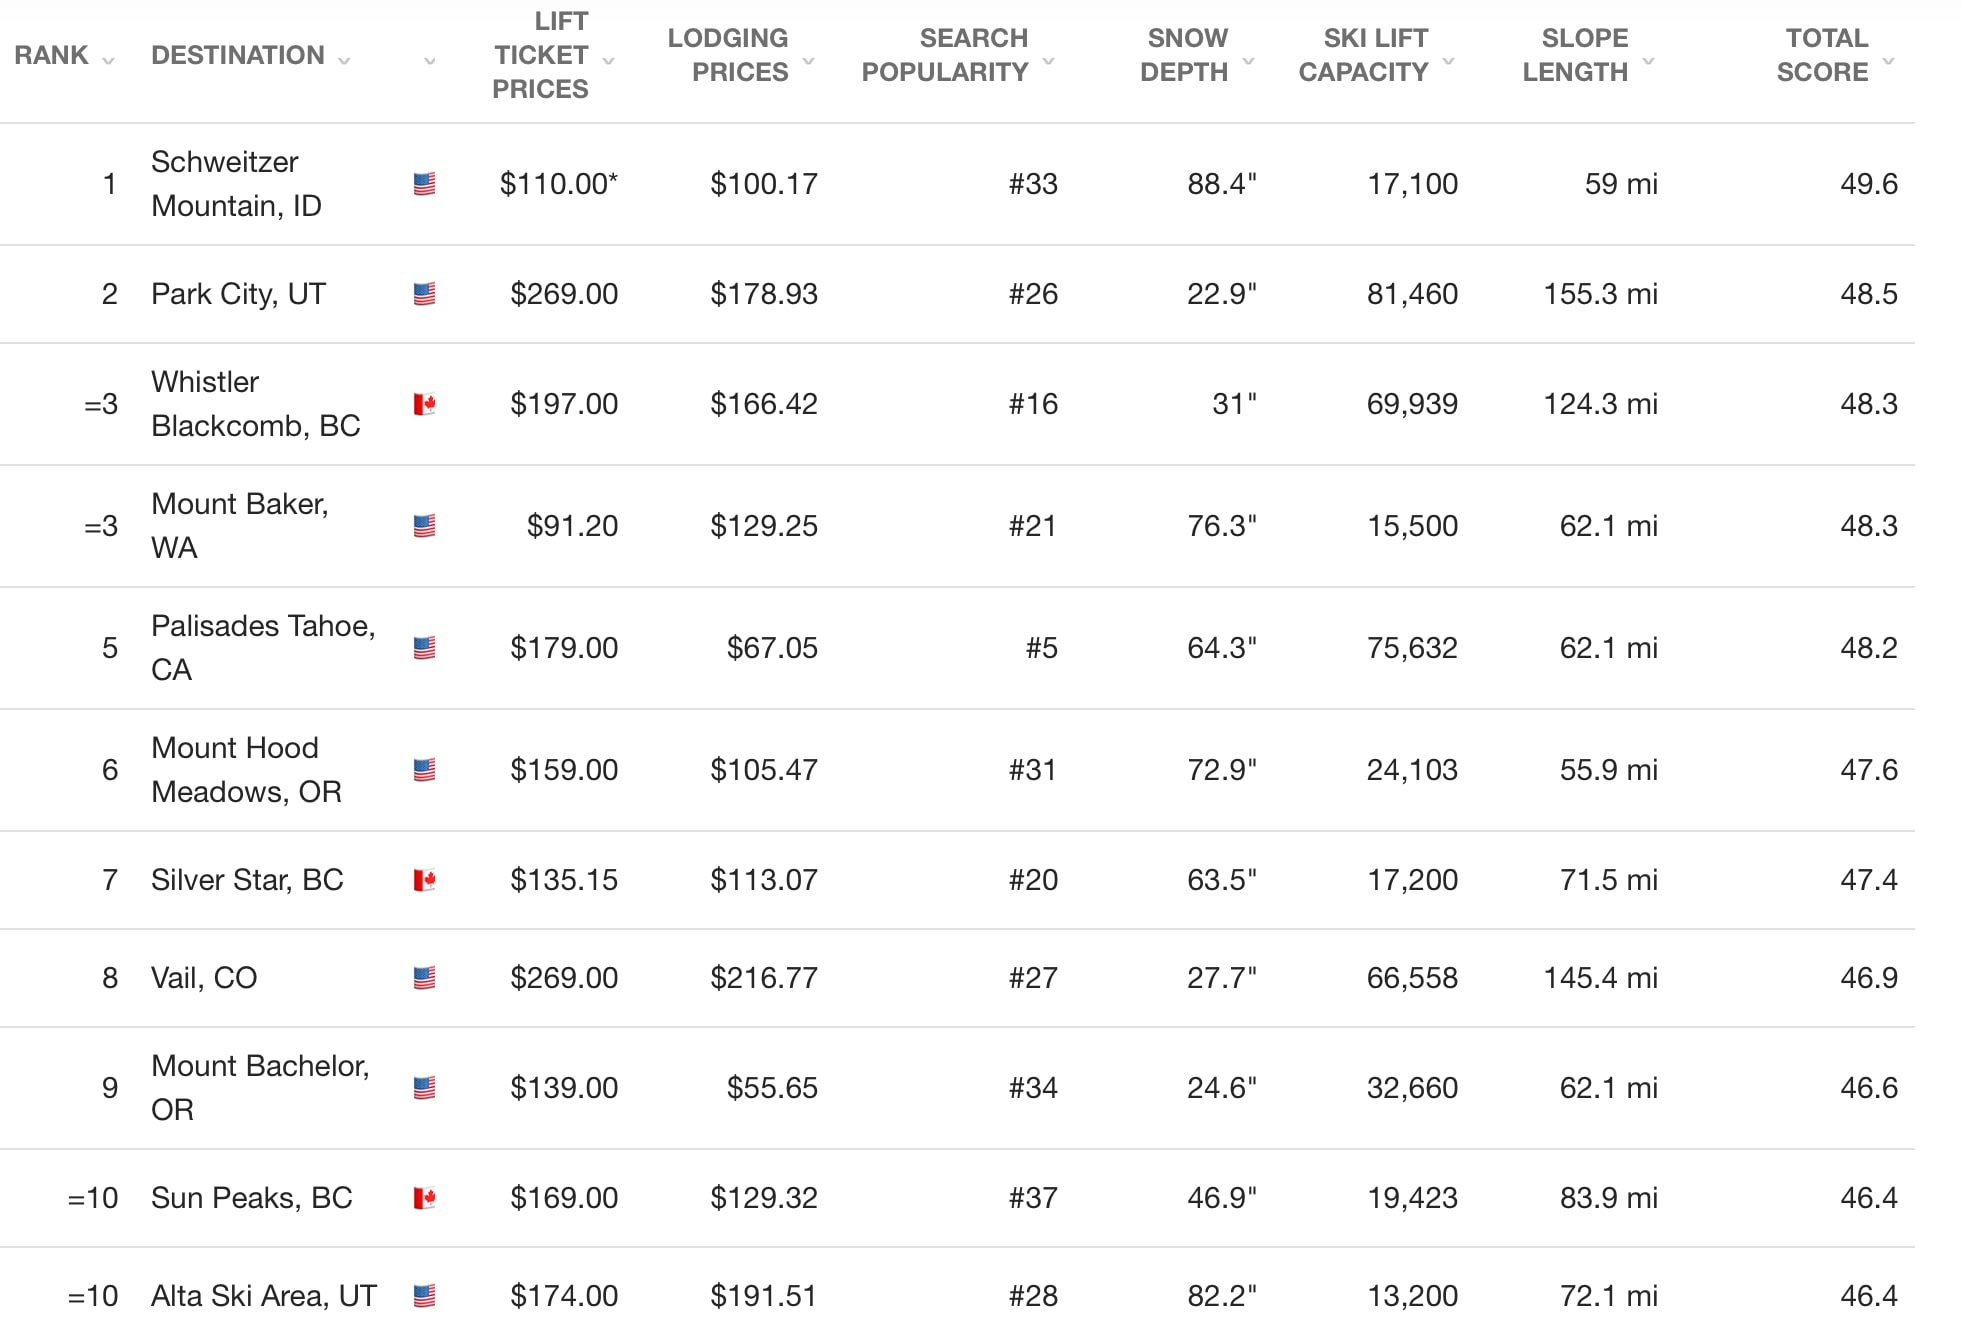Click the US flag in Park City row
This screenshot has width=1962, height=1338.
pos(424,294)
